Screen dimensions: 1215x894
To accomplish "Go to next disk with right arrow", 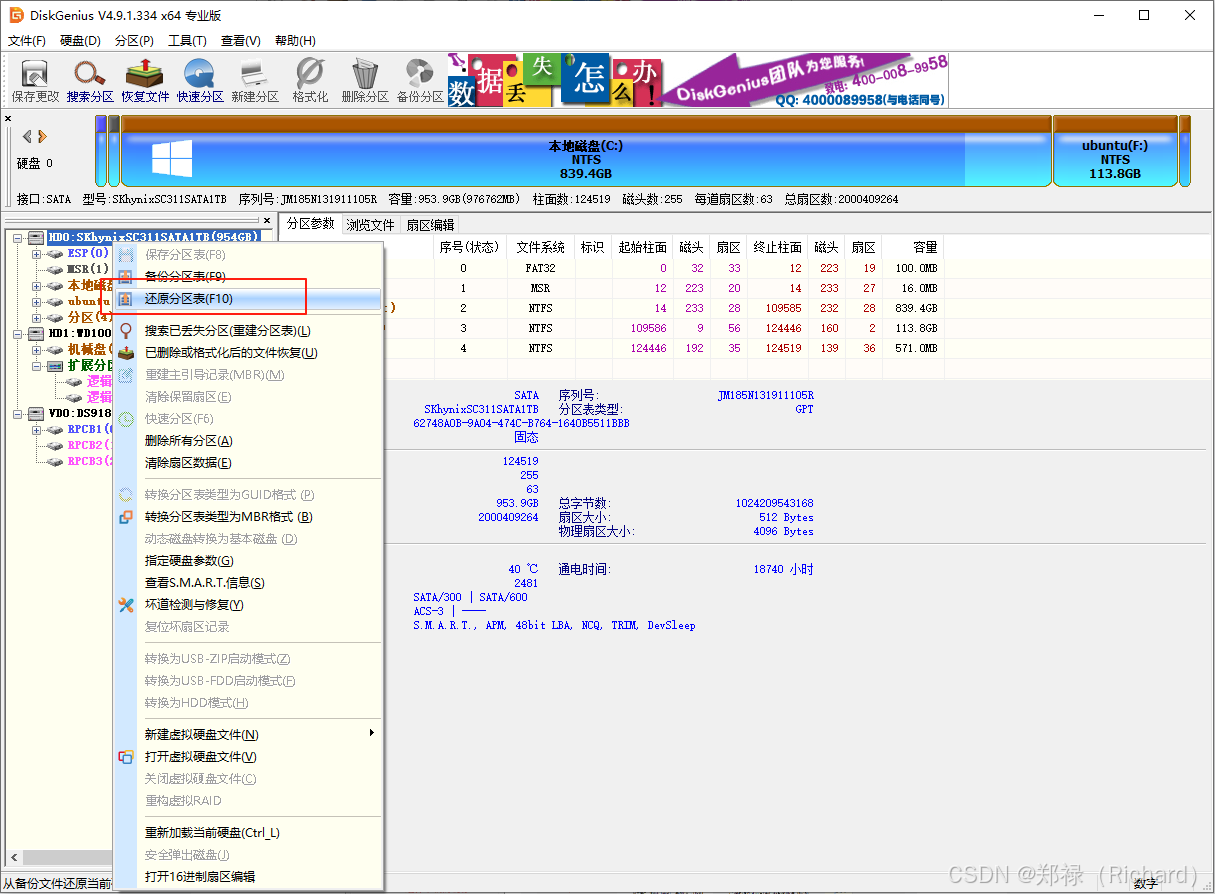I will [43, 136].
